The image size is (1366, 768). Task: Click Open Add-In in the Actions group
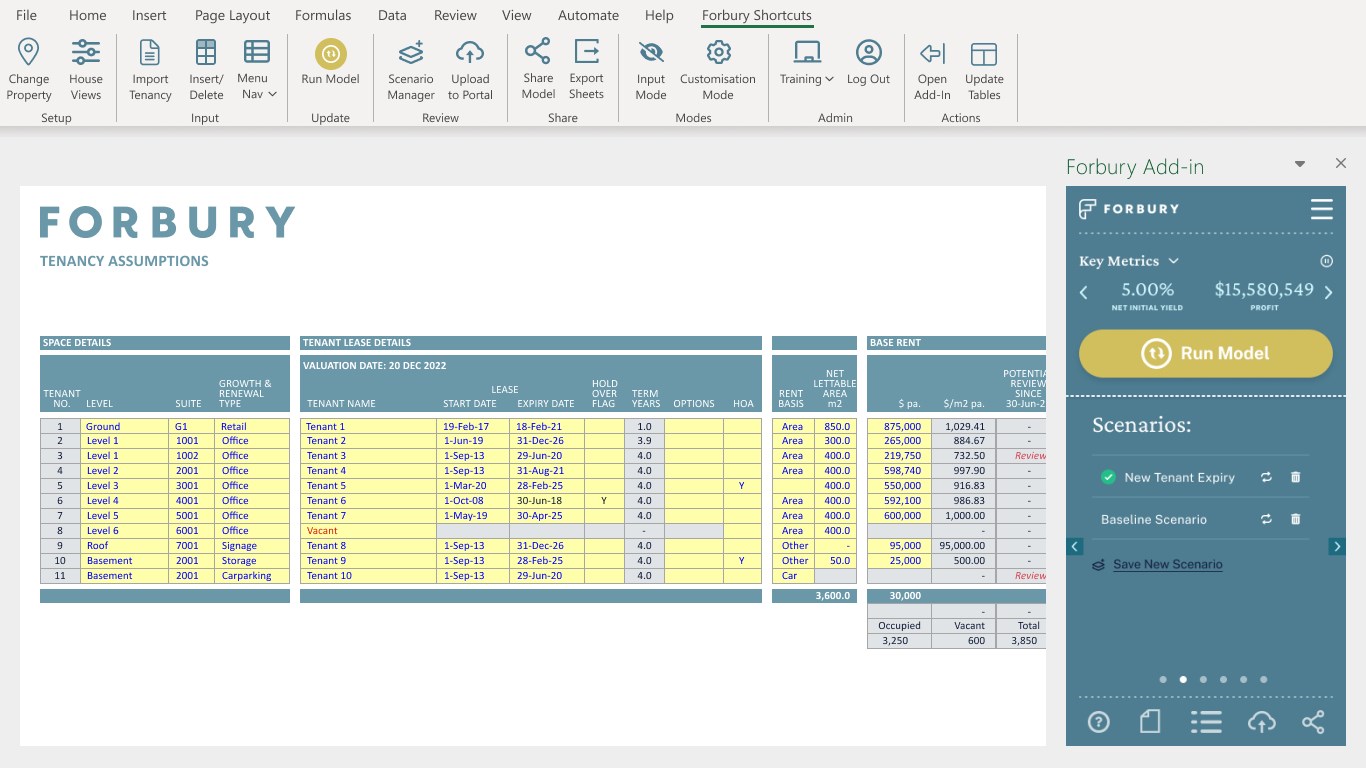(x=932, y=69)
